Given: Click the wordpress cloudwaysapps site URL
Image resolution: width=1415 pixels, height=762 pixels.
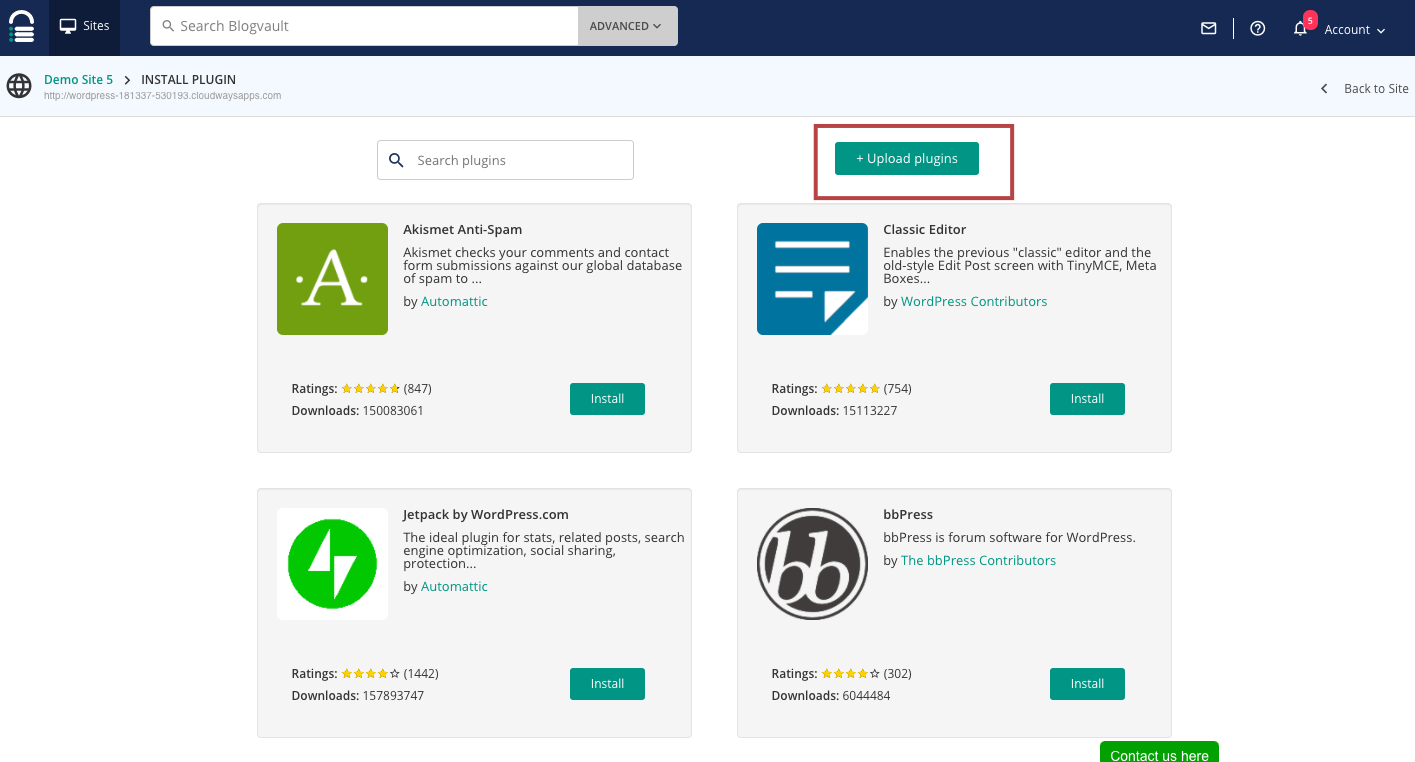Looking at the screenshot, I should pyautogui.click(x=162, y=96).
